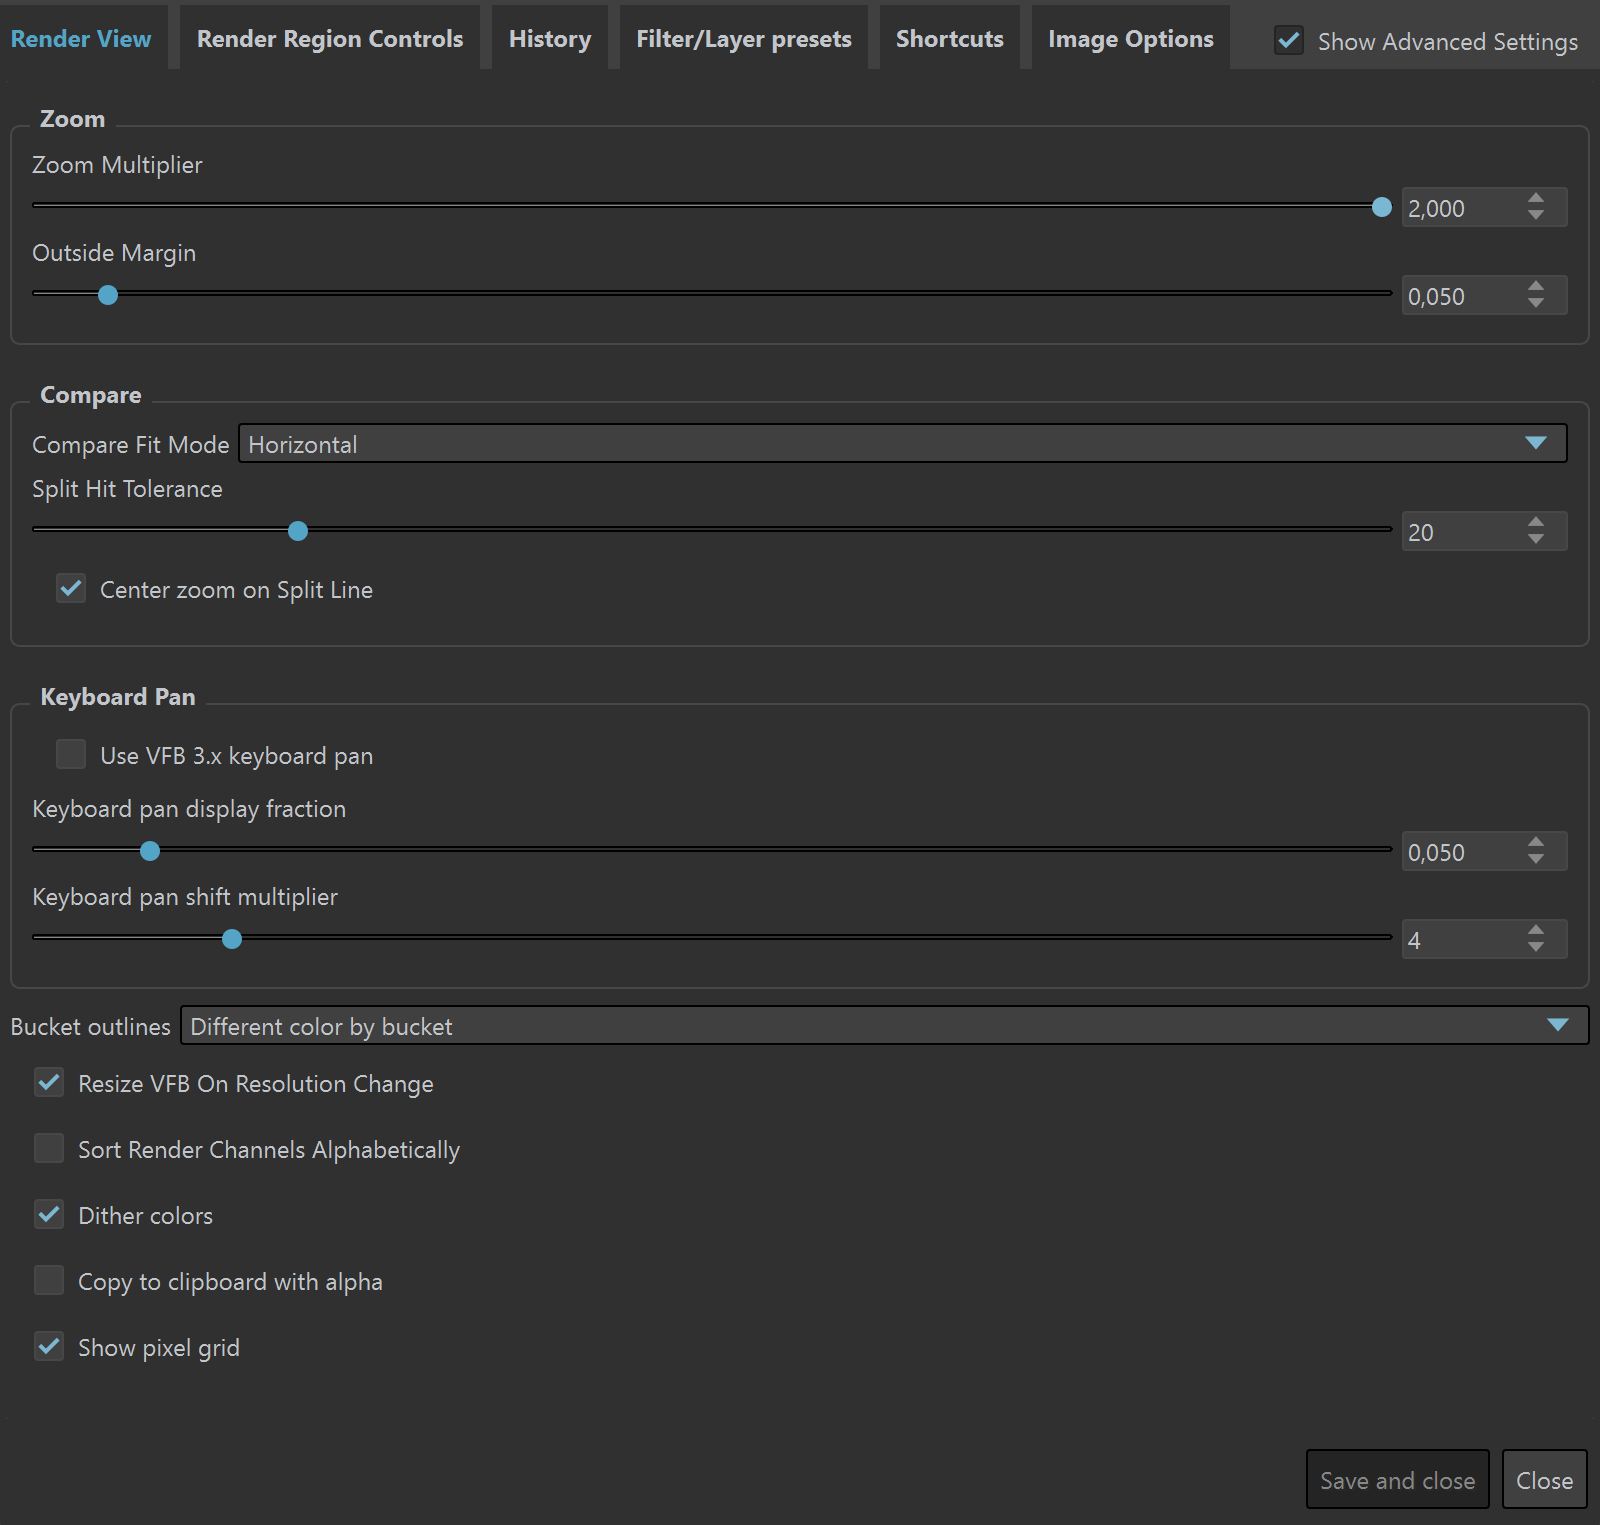Decrease Zoom Multiplier with down arrow
Viewport: 1600px width, 1525px height.
pos(1536,216)
